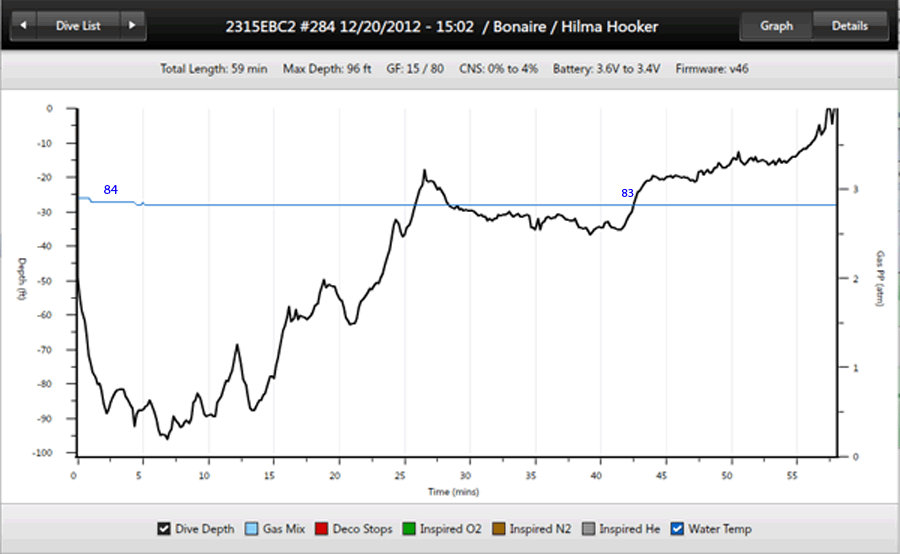Click the Total Length: 59 min stat
This screenshot has height=554, width=900.
pos(213,69)
